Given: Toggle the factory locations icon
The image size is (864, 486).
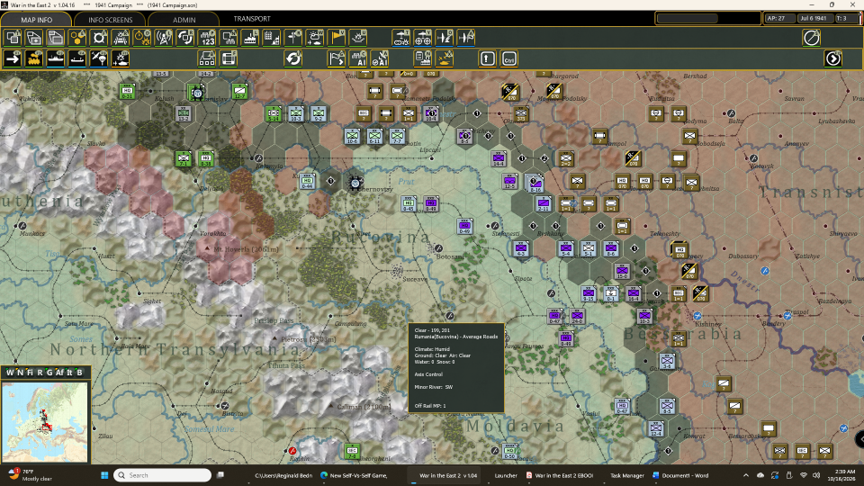Looking at the screenshot, I should pyautogui.click(x=250, y=38).
